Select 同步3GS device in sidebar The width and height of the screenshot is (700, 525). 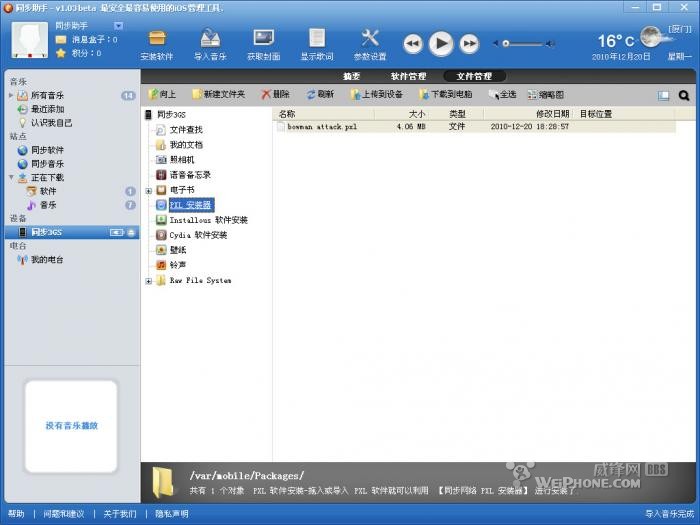pos(71,232)
